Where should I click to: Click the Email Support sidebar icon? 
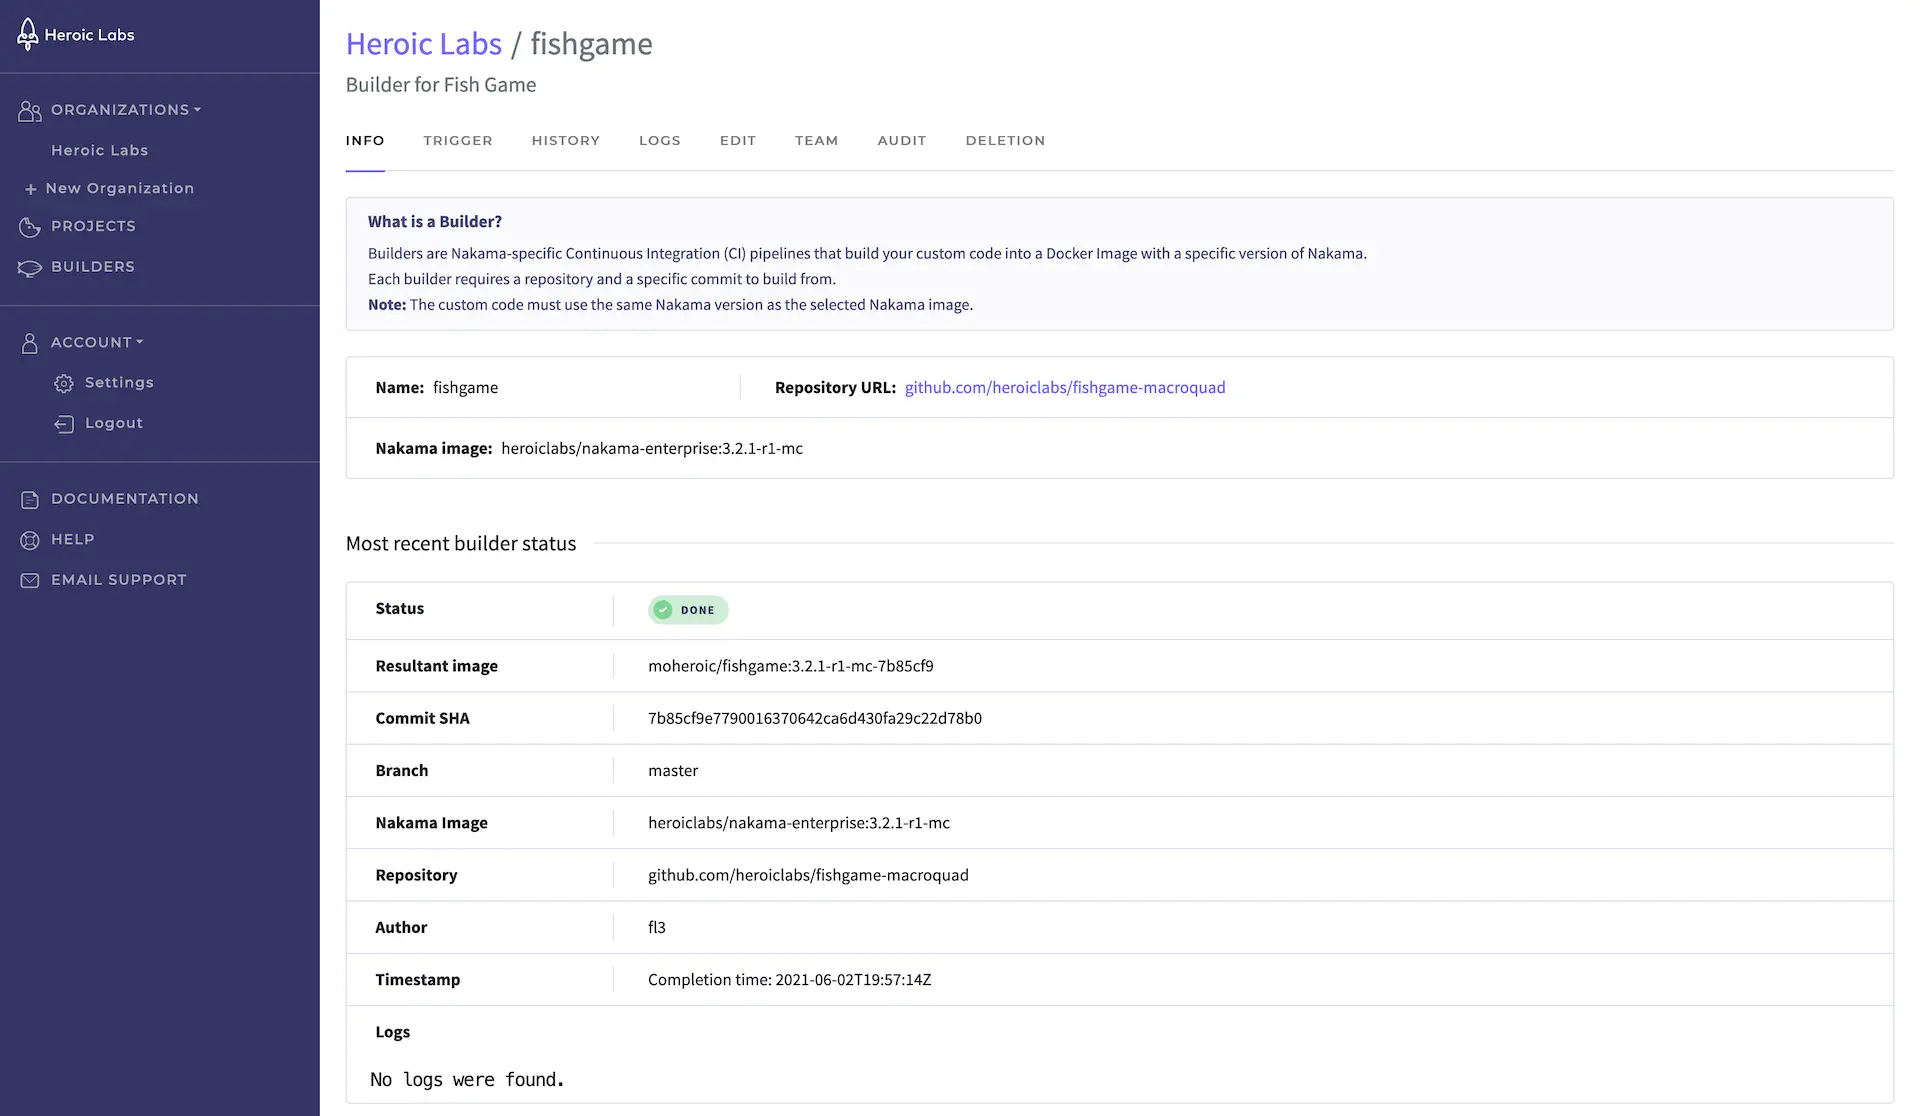pos(29,579)
